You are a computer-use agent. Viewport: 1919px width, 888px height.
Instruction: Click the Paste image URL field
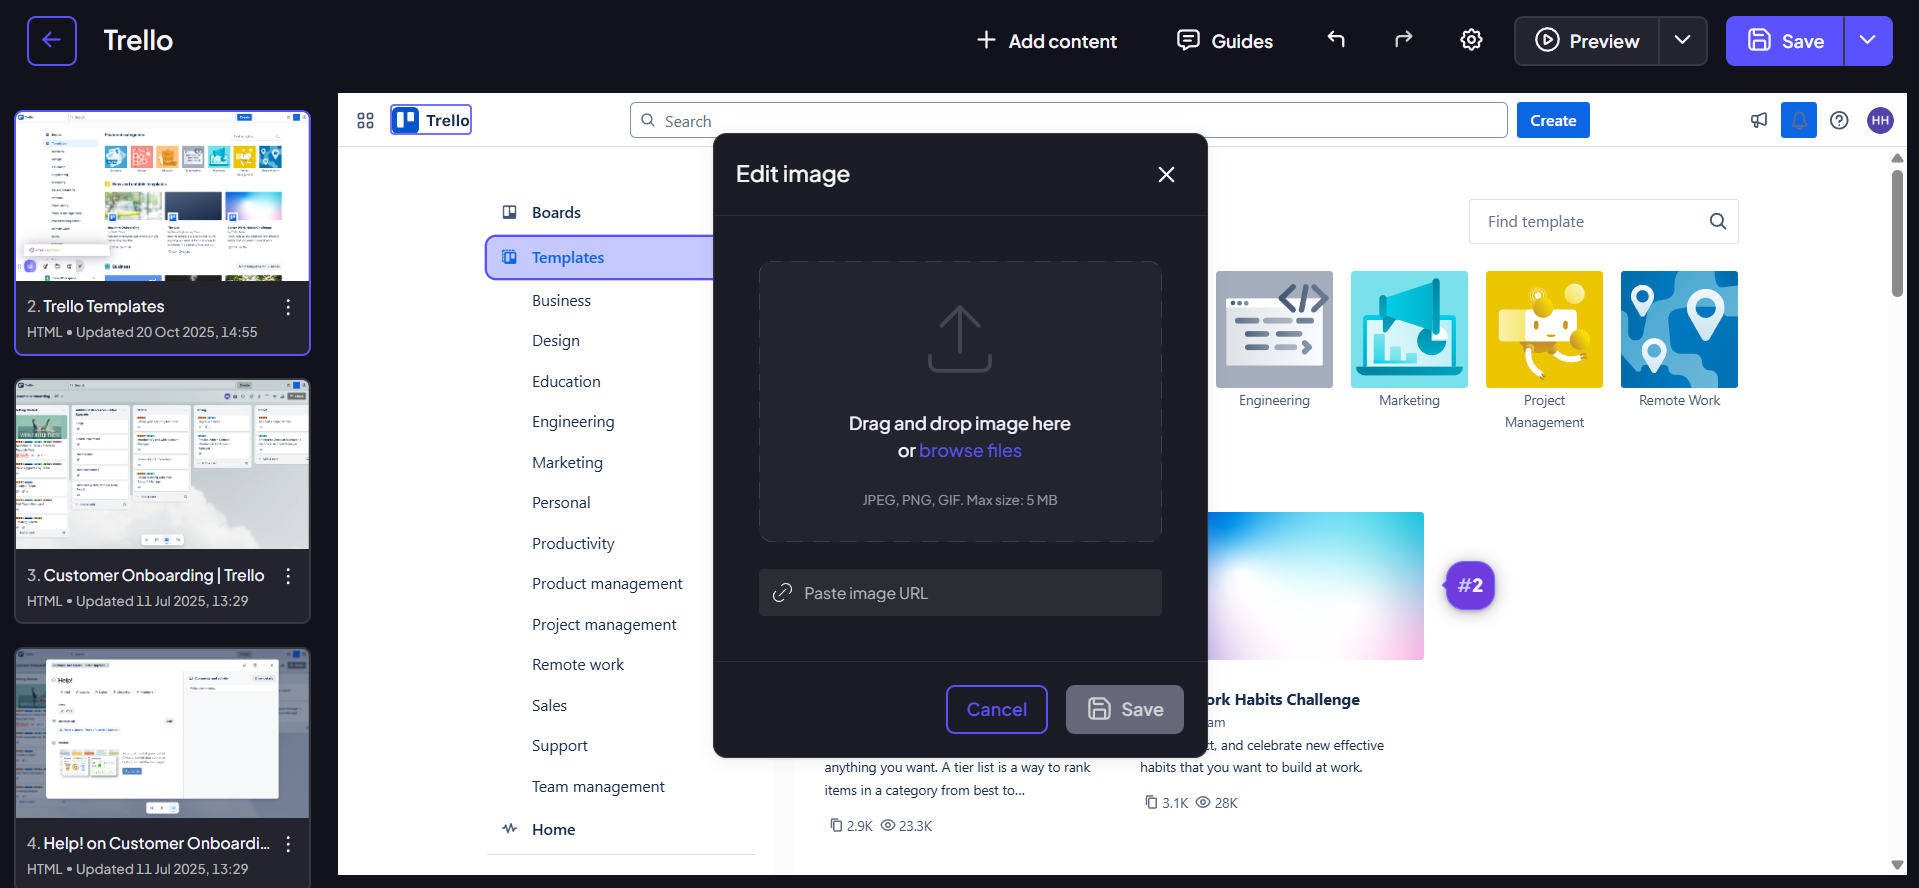pyautogui.click(x=960, y=593)
